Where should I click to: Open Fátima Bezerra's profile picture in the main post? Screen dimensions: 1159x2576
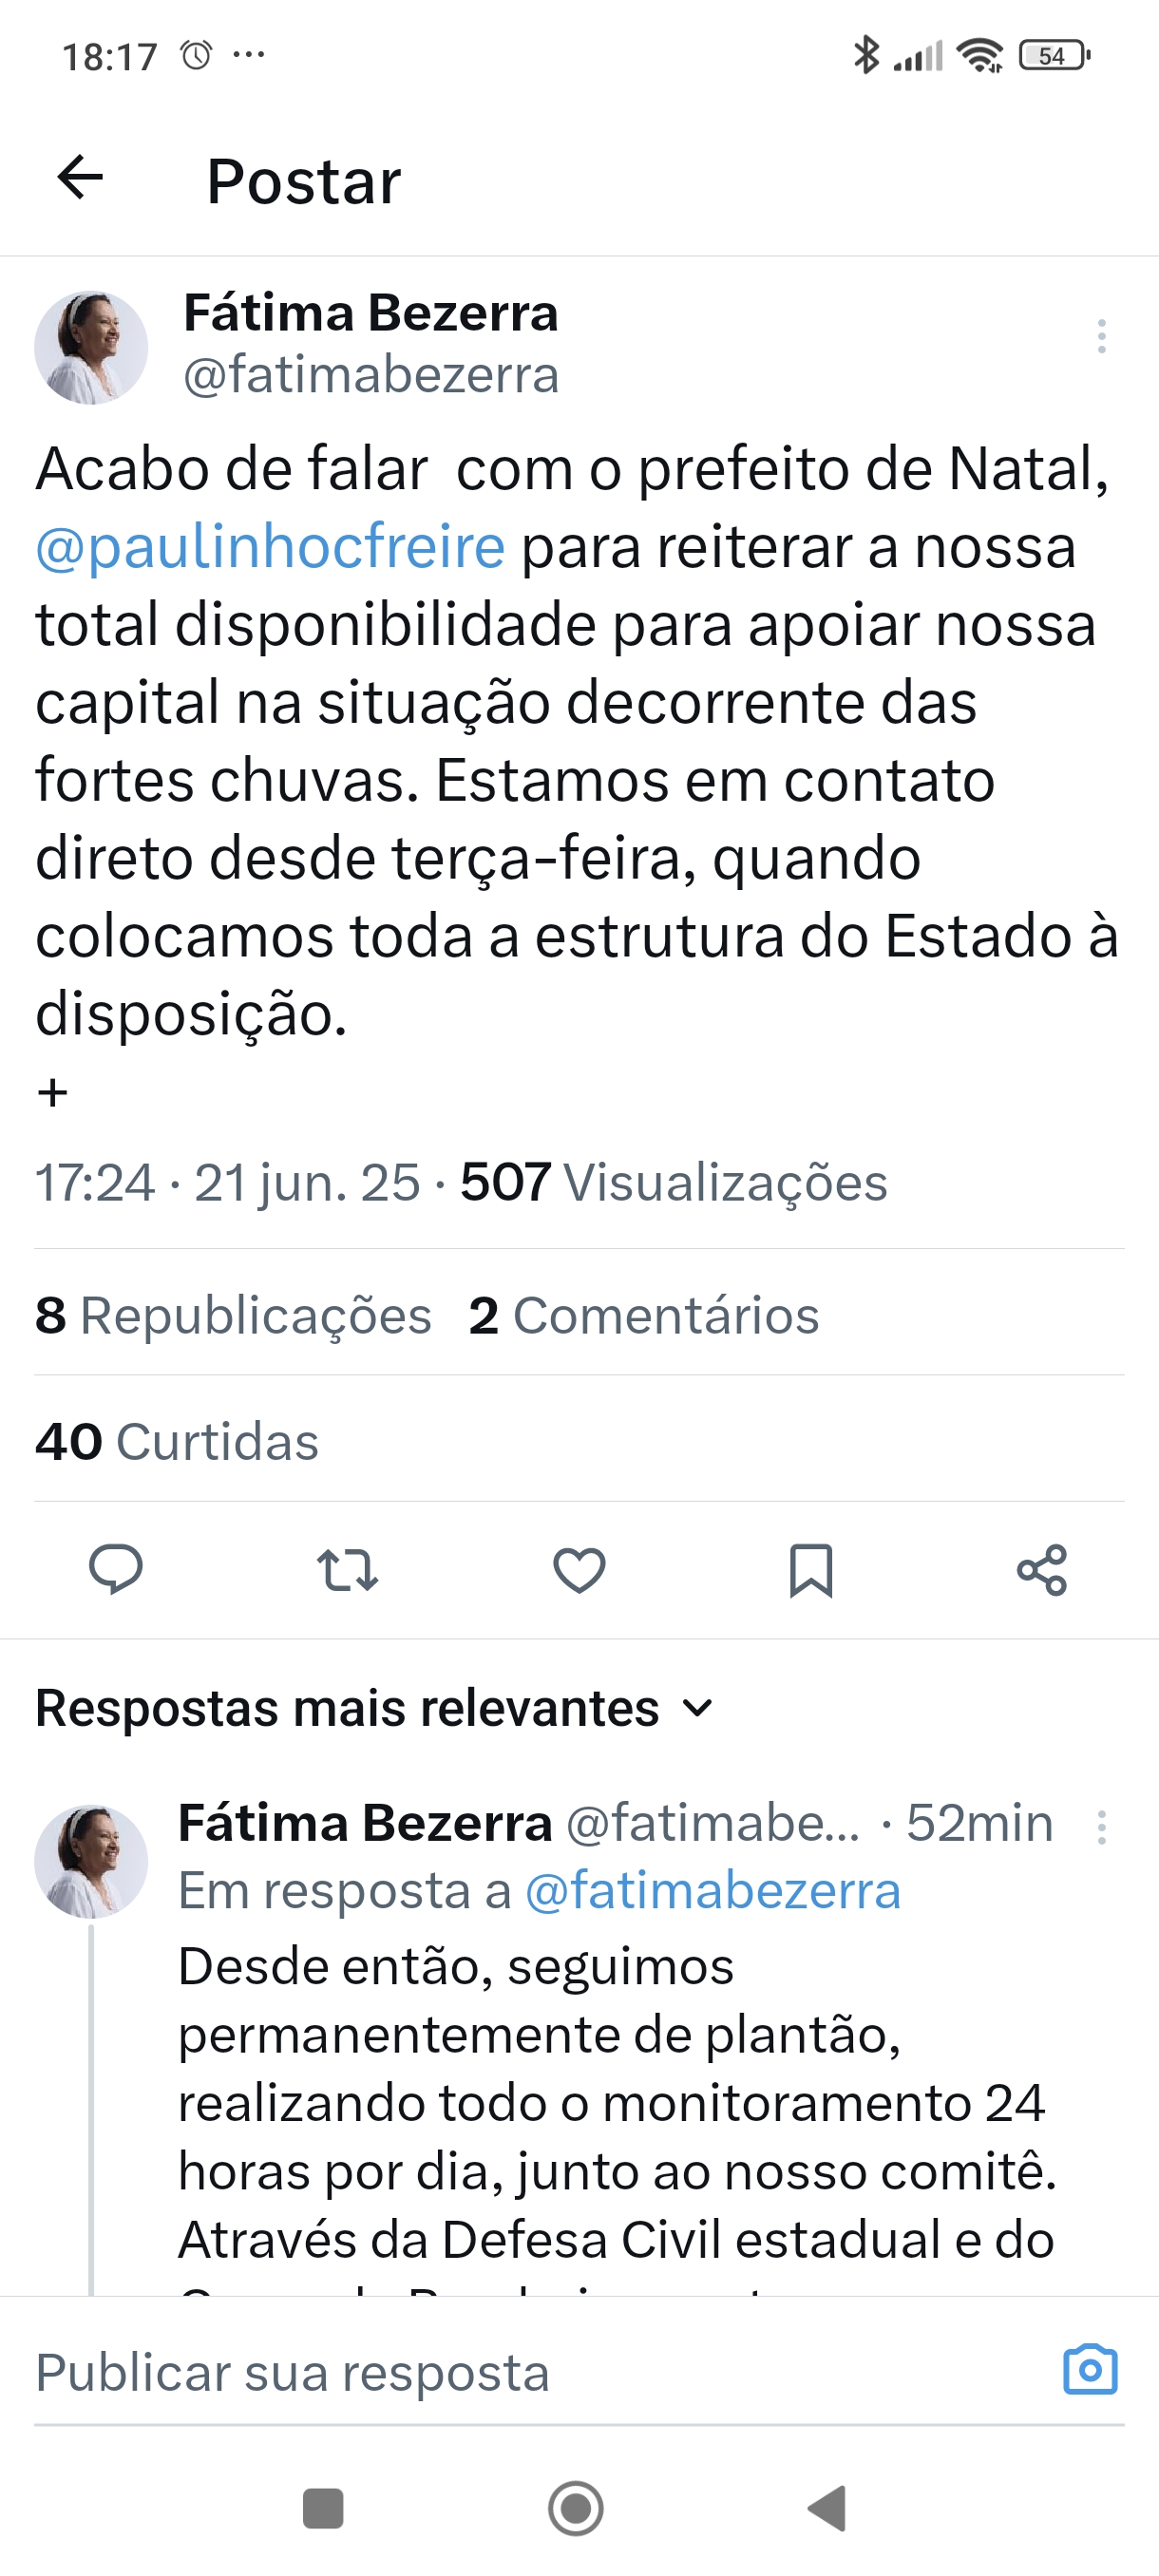[x=91, y=347]
